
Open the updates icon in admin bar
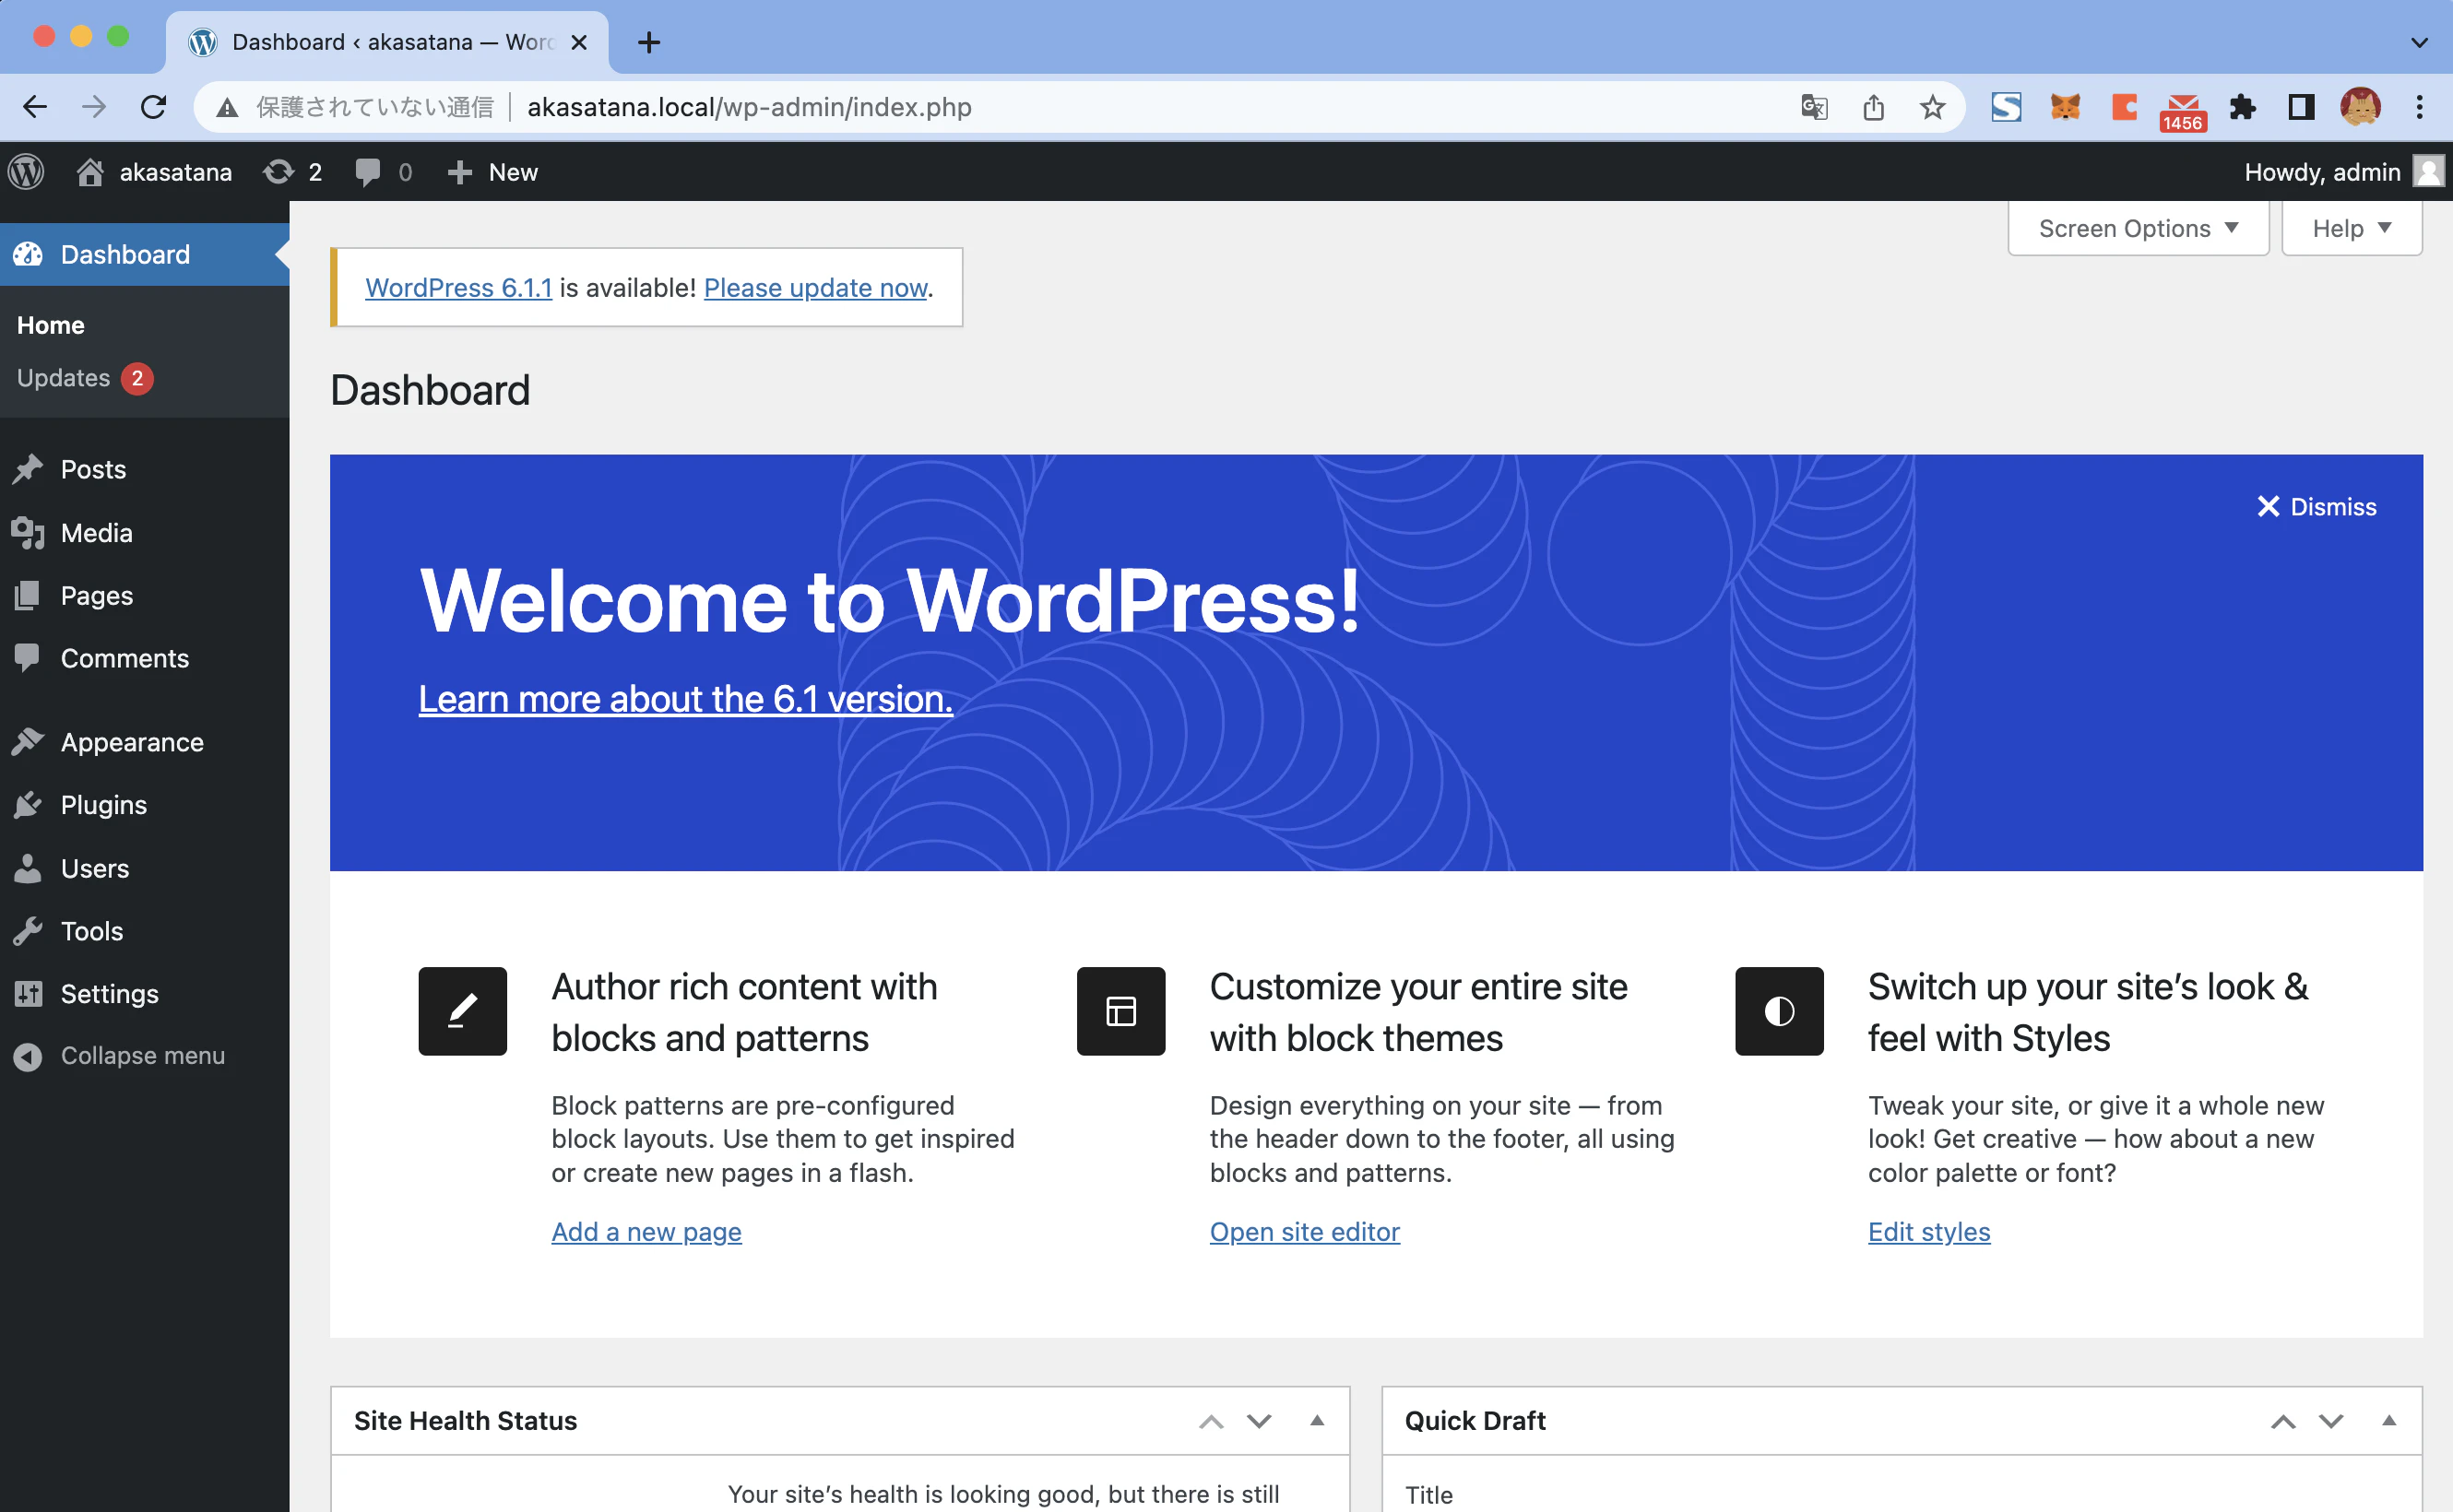click(279, 172)
